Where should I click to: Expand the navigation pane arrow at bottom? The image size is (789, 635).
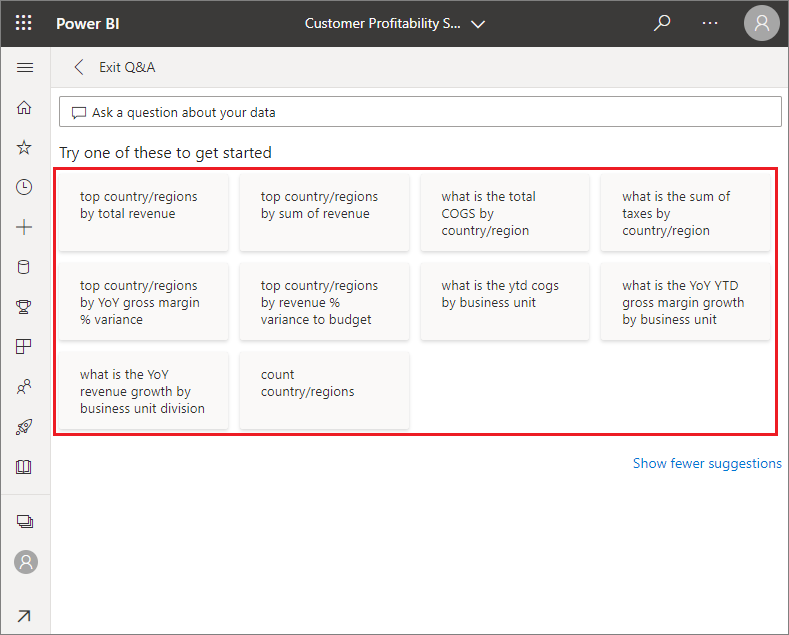[x=25, y=616]
